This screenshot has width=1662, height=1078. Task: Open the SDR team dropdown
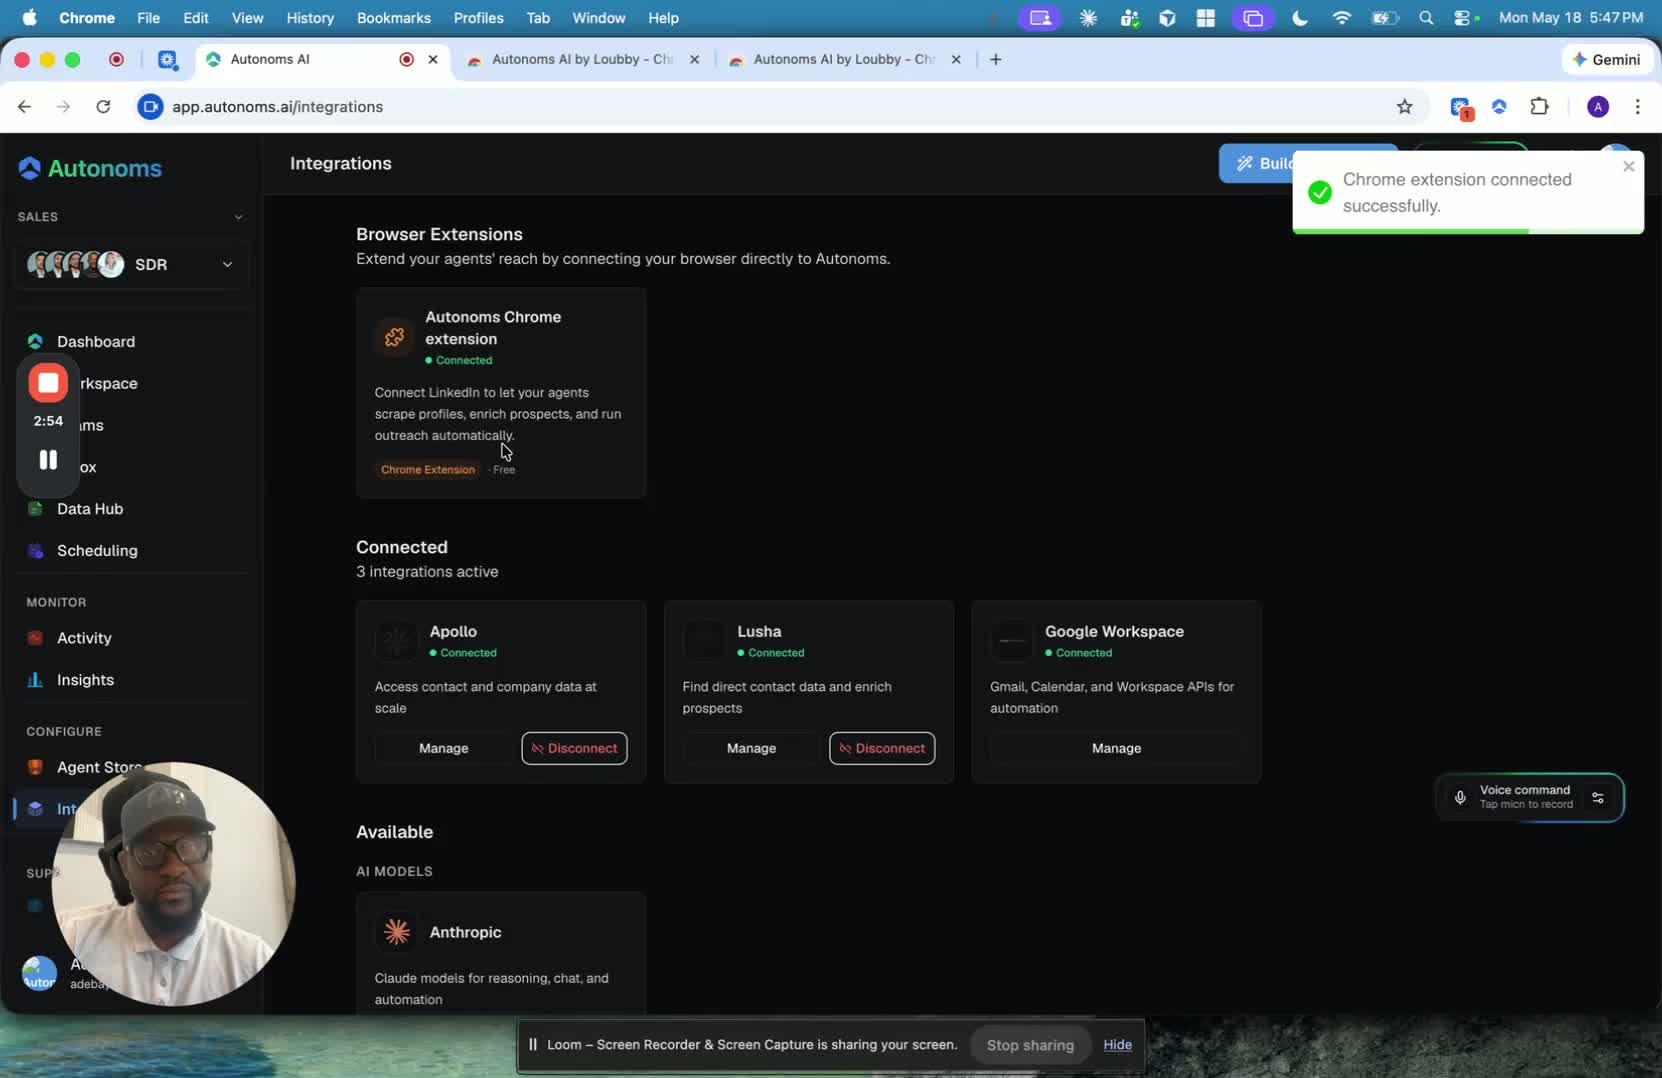click(131, 265)
